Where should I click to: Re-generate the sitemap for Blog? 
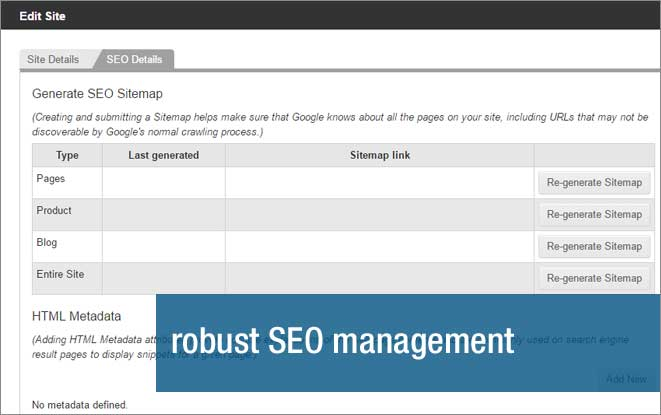tap(595, 246)
